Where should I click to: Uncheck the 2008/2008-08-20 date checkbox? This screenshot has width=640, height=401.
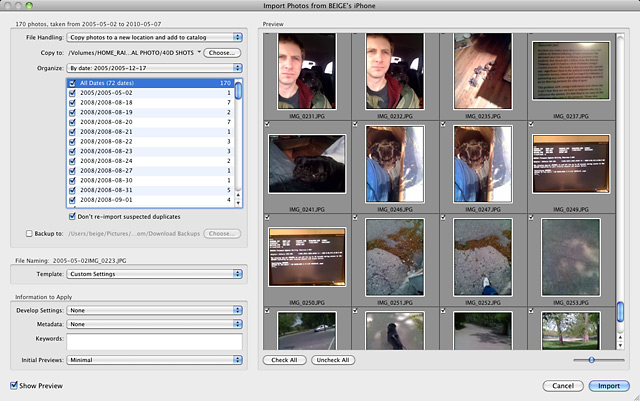point(72,122)
